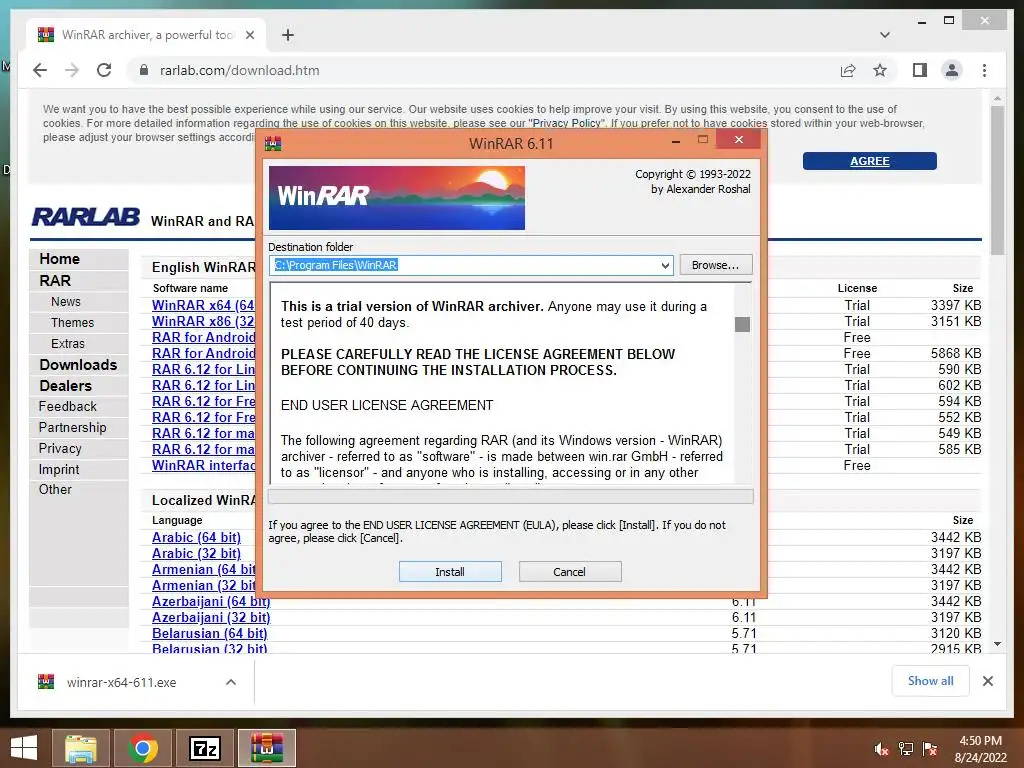Click the address bar URL rarlab.com/download.htm
Image resolution: width=1024 pixels, height=768 pixels.
click(x=240, y=71)
